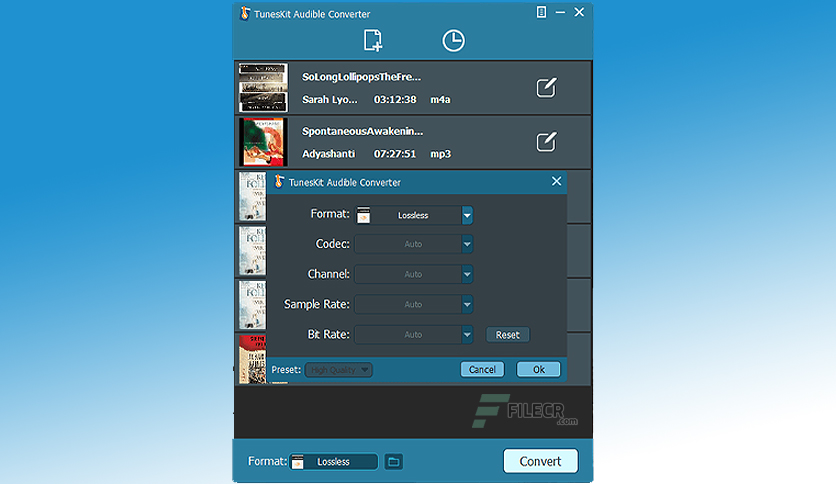The width and height of the screenshot is (836, 484).
Task: Click the SpontaneousAwakenin... title
Action: [363, 131]
